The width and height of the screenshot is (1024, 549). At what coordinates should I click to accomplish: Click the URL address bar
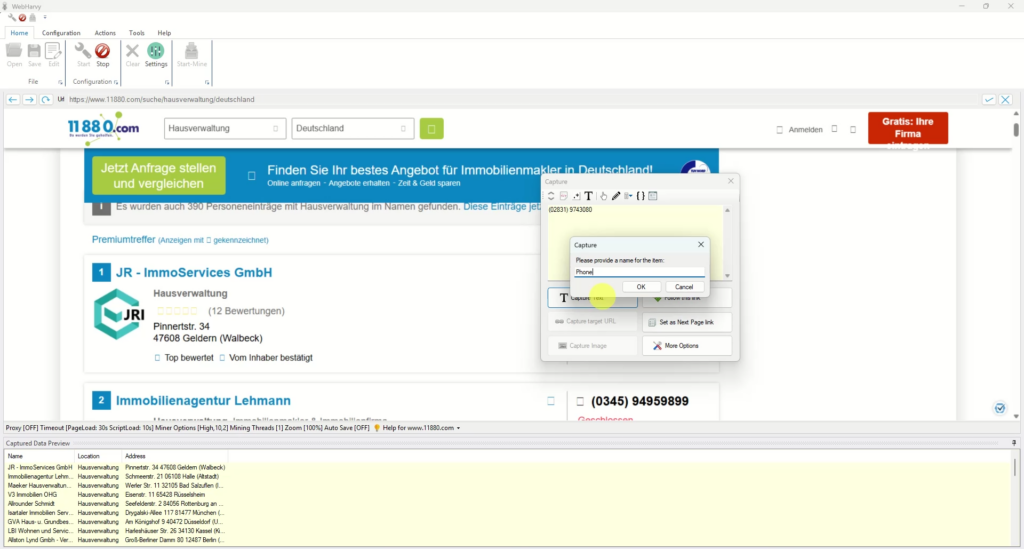pos(522,99)
